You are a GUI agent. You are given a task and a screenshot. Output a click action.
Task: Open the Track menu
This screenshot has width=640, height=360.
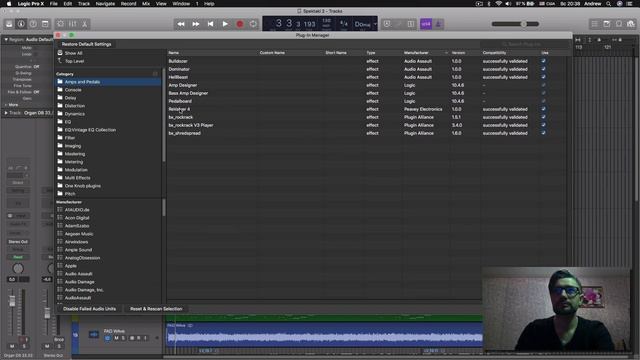tap(84, 4)
